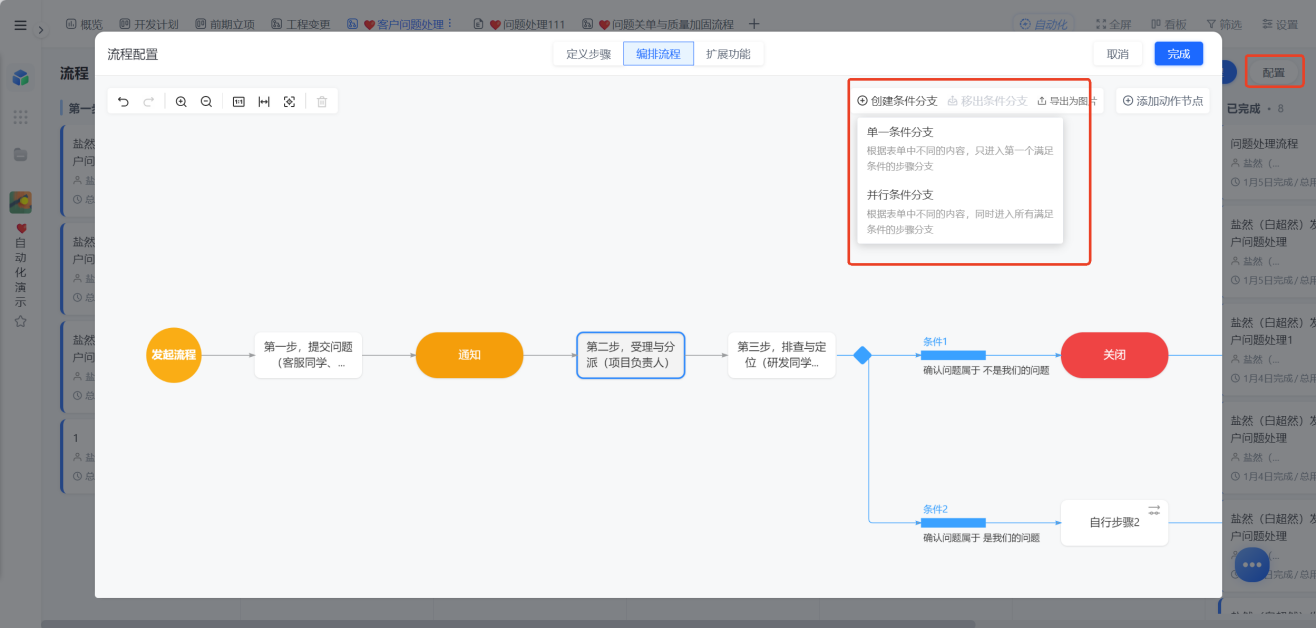The height and width of the screenshot is (628, 1316).
Task: Click 添加动作节点
Action: (1162, 101)
